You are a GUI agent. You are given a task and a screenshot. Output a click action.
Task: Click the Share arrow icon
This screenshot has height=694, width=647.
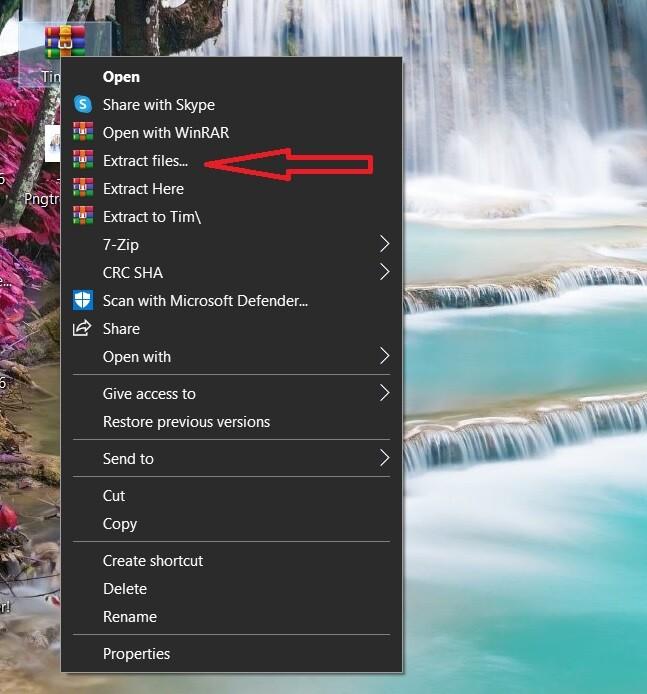tap(82, 328)
